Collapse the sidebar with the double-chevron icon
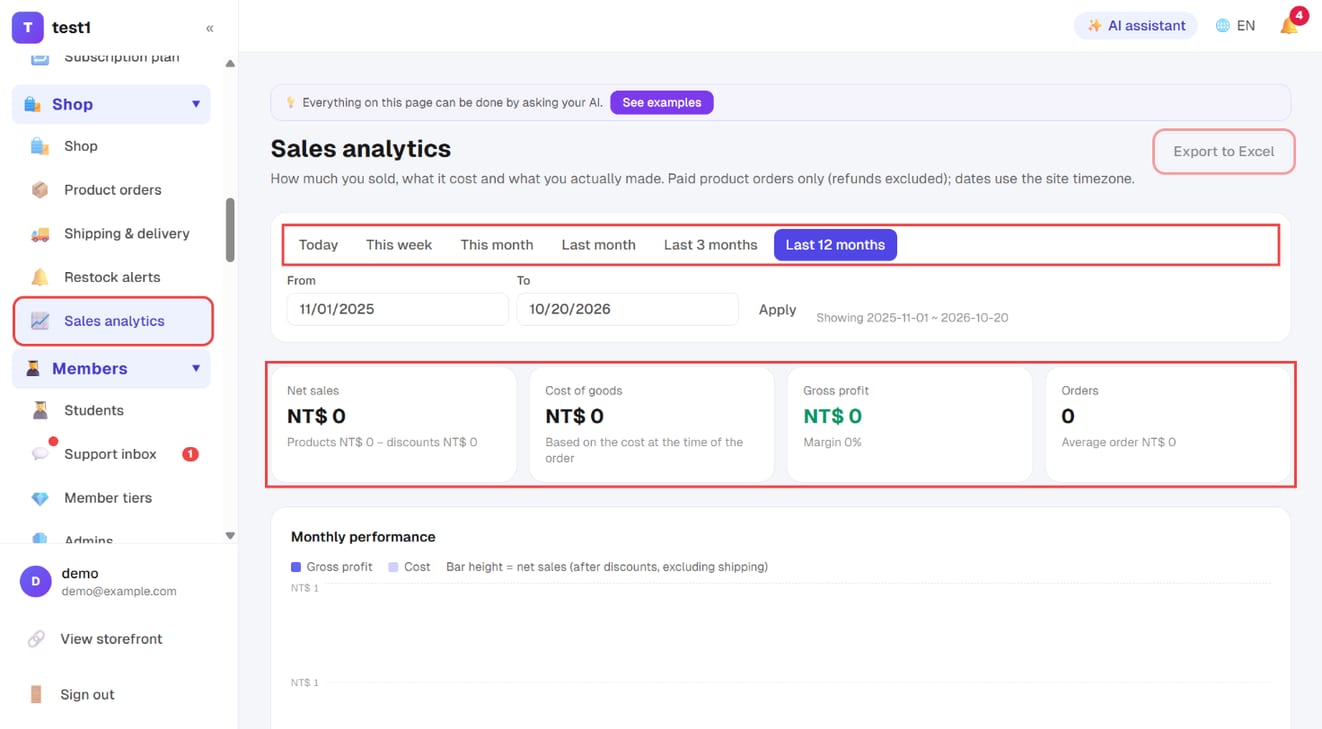This screenshot has height=729, width=1322. (x=210, y=28)
